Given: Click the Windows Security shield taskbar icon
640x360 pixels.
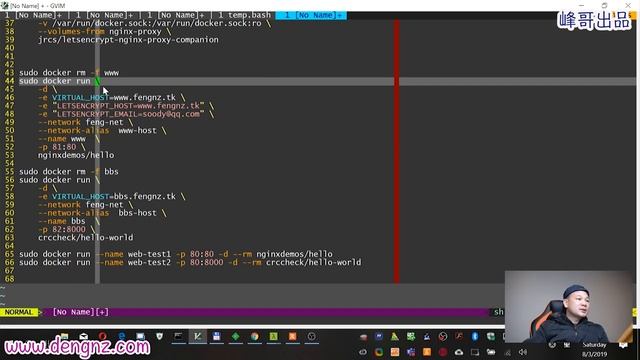Looking at the screenshot, I should [160, 337].
